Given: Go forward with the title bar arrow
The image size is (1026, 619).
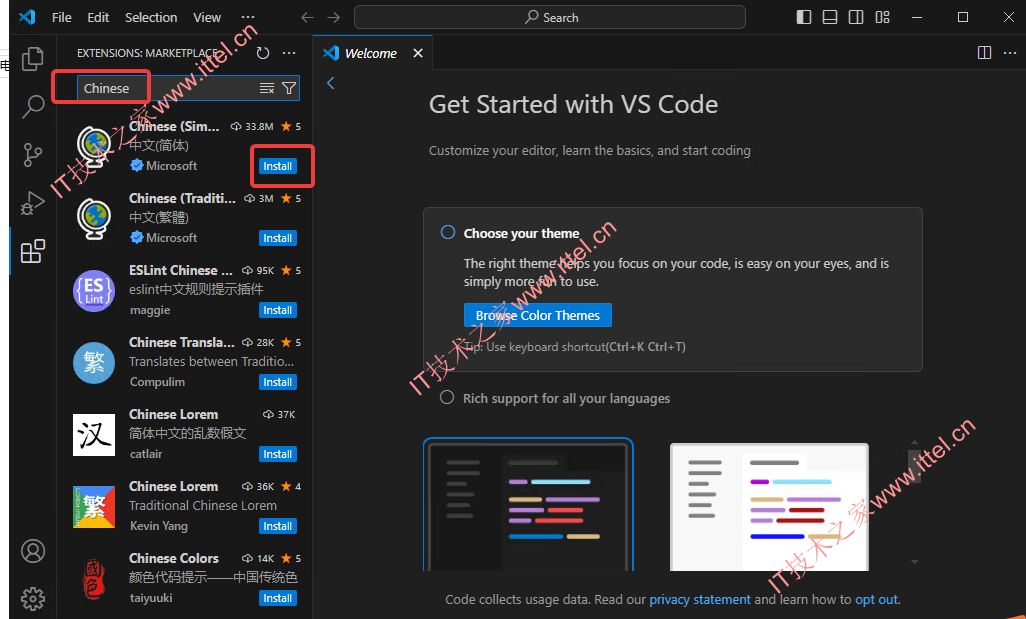Looking at the screenshot, I should (334, 18).
